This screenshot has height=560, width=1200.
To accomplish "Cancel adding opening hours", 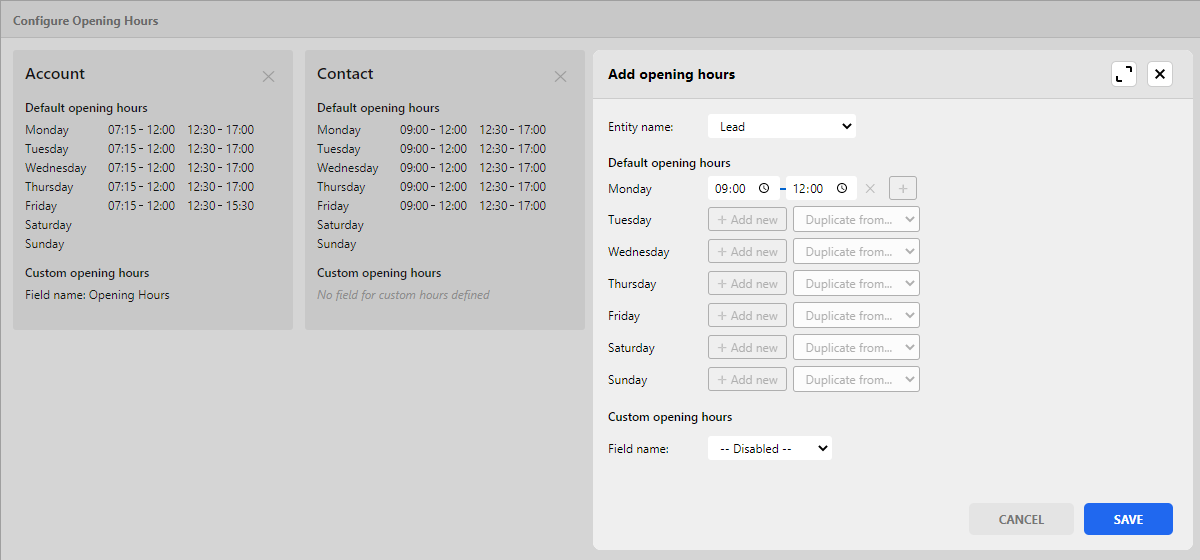I will (x=1021, y=519).
